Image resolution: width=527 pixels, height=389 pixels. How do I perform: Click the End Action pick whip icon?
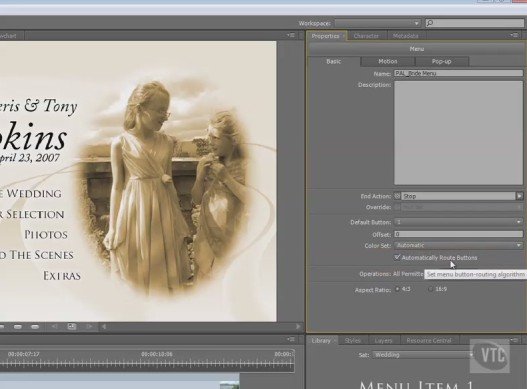[x=397, y=196]
